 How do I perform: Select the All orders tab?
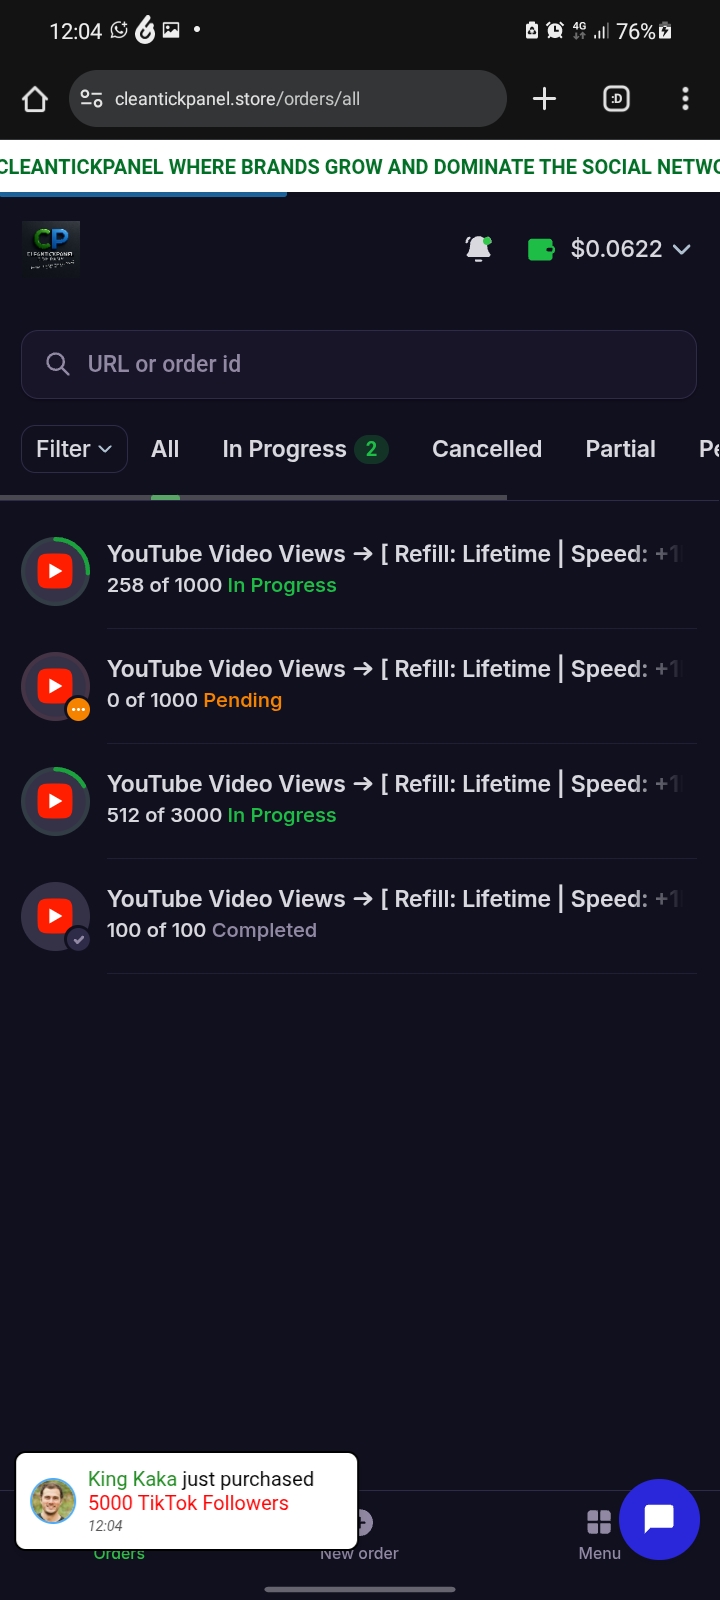165,449
